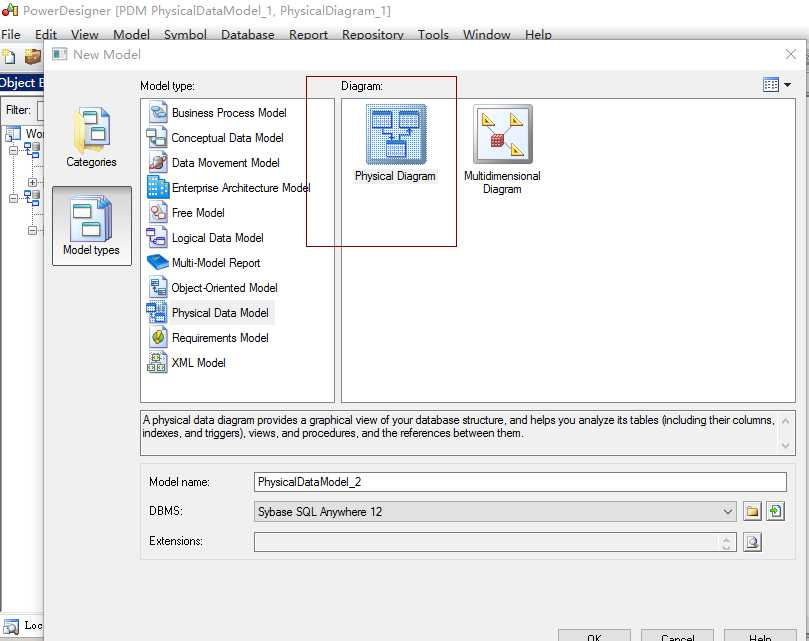
Task: Open the View menu
Action: (x=85, y=35)
